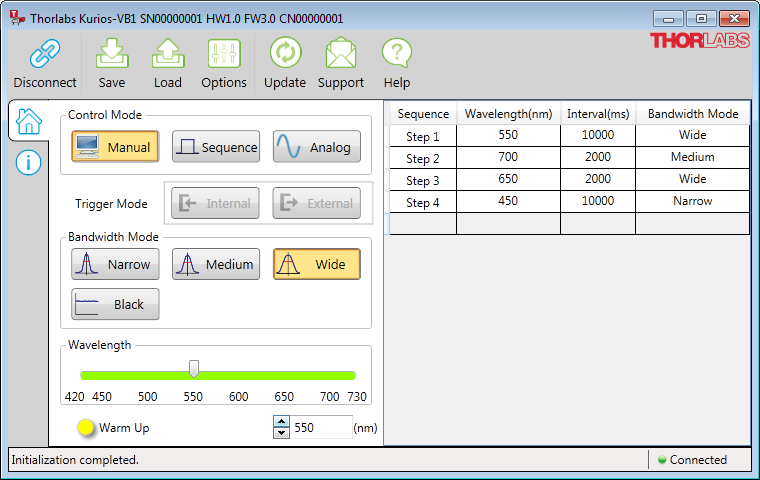The height and width of the screenshot is (480, 760).
Task: Click Step 2 interval cell 2000
Action: (x=598, y=157)
